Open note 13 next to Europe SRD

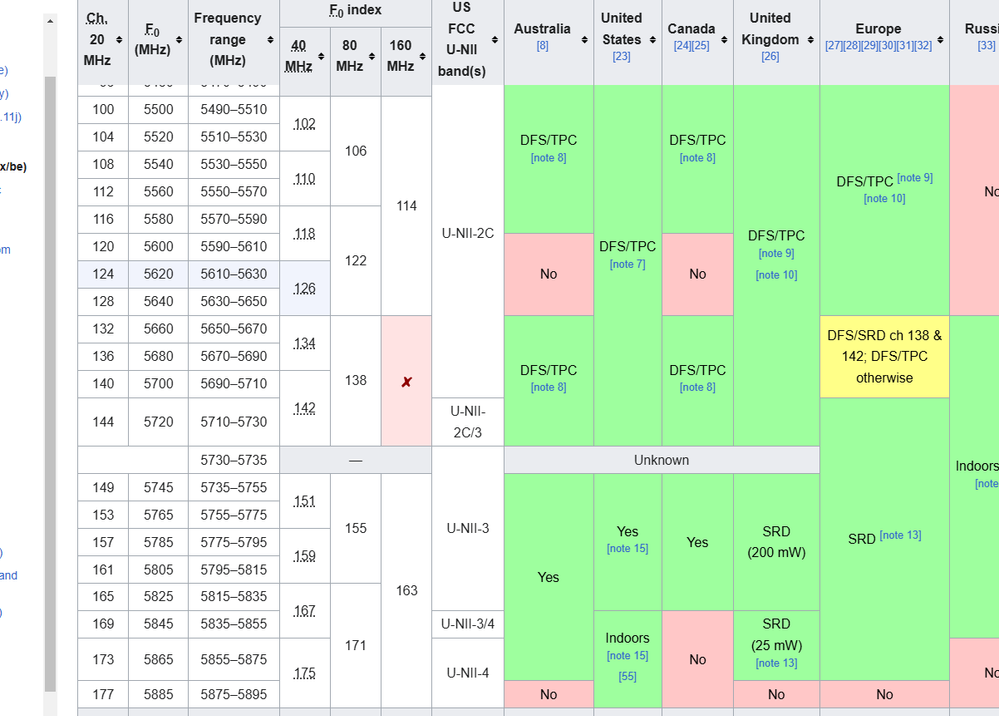pyautogui.click(x=900, y=535)
